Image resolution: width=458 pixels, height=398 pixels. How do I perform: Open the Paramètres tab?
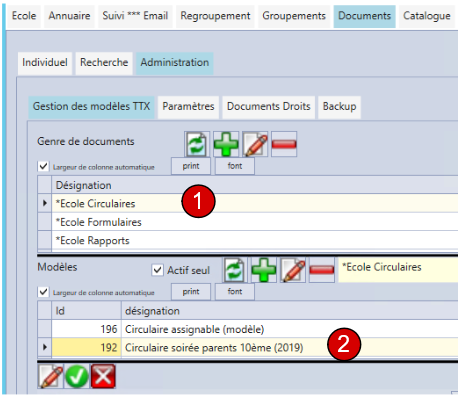click(188, 107)
